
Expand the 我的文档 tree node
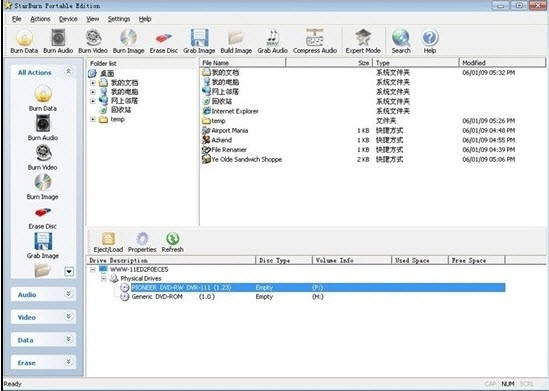point(93,83)
